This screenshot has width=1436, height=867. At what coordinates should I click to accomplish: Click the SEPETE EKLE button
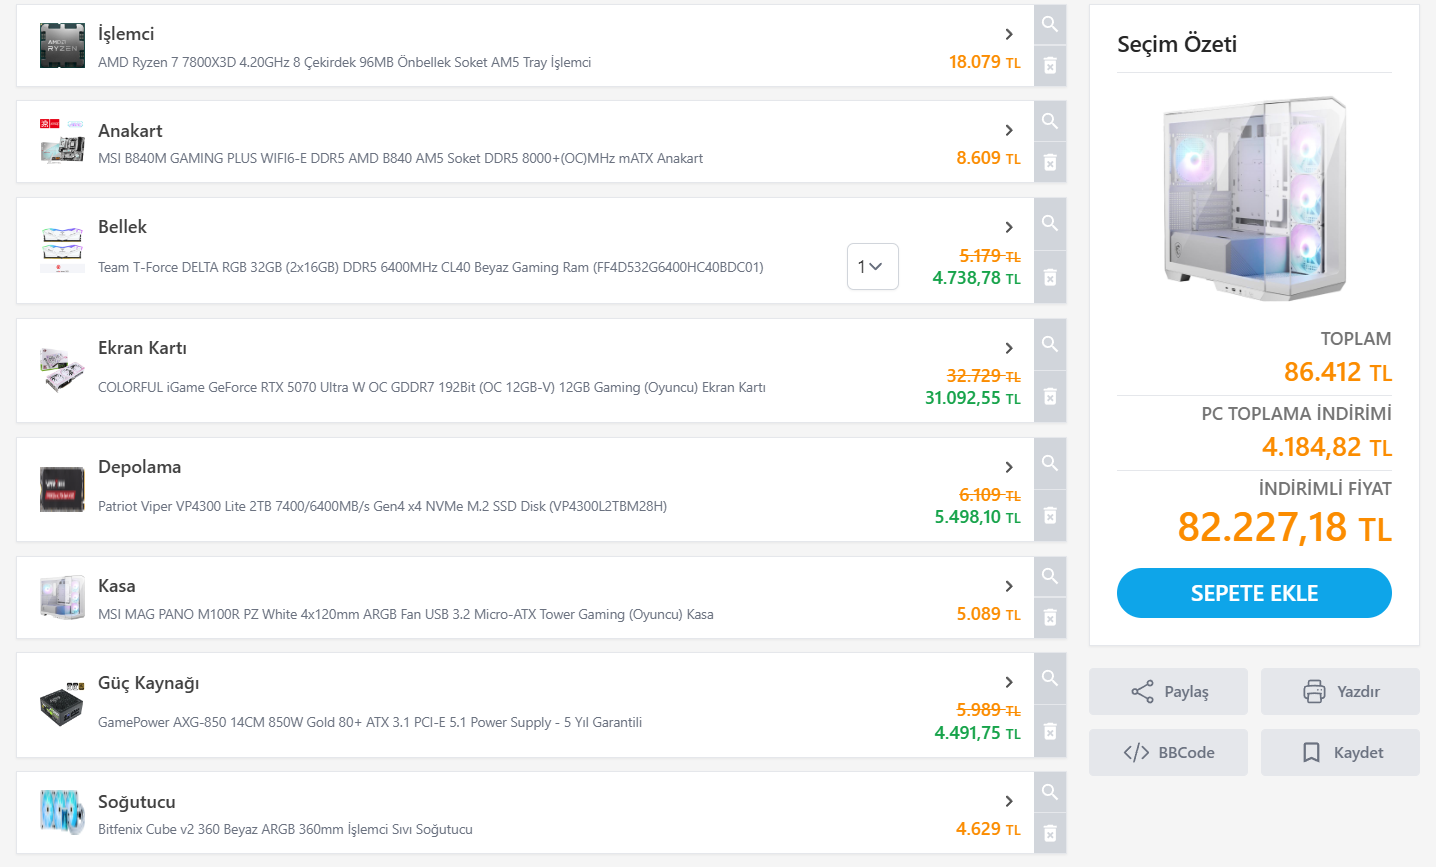(1254, 593)
